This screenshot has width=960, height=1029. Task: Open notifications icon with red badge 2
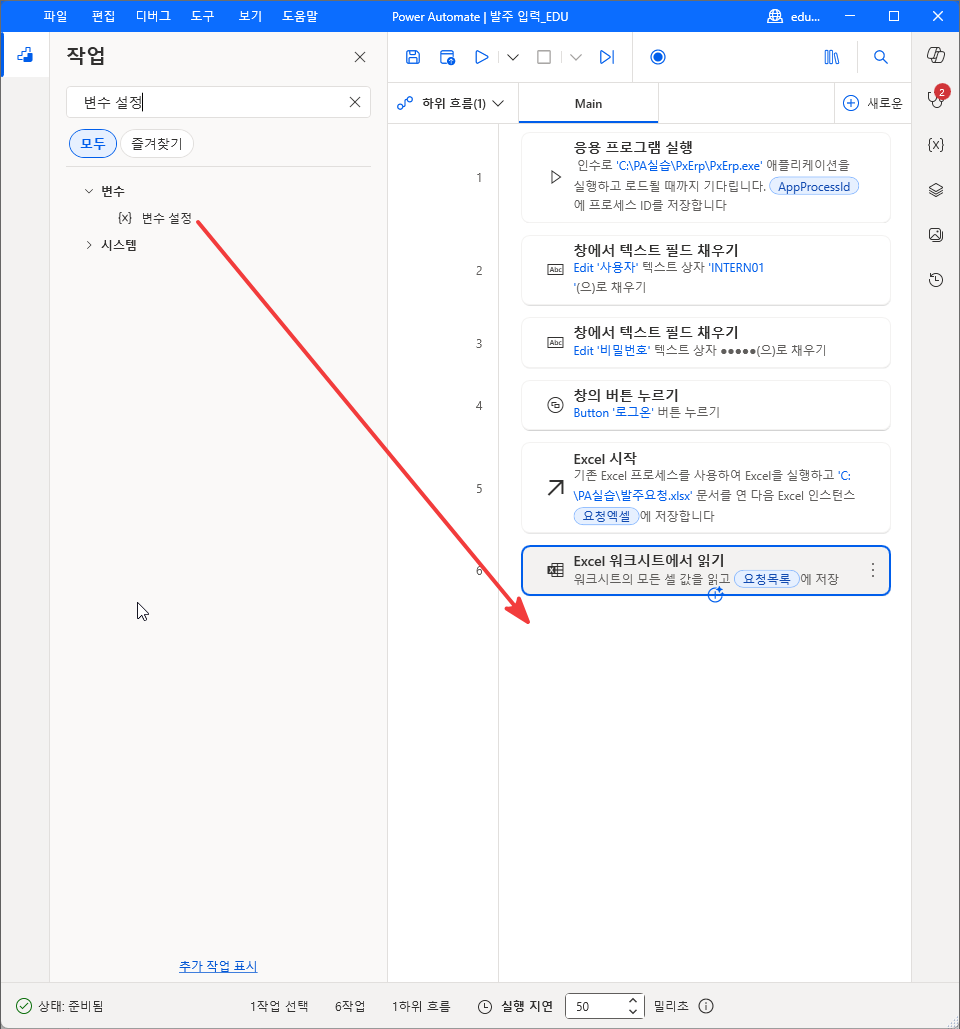936,98
